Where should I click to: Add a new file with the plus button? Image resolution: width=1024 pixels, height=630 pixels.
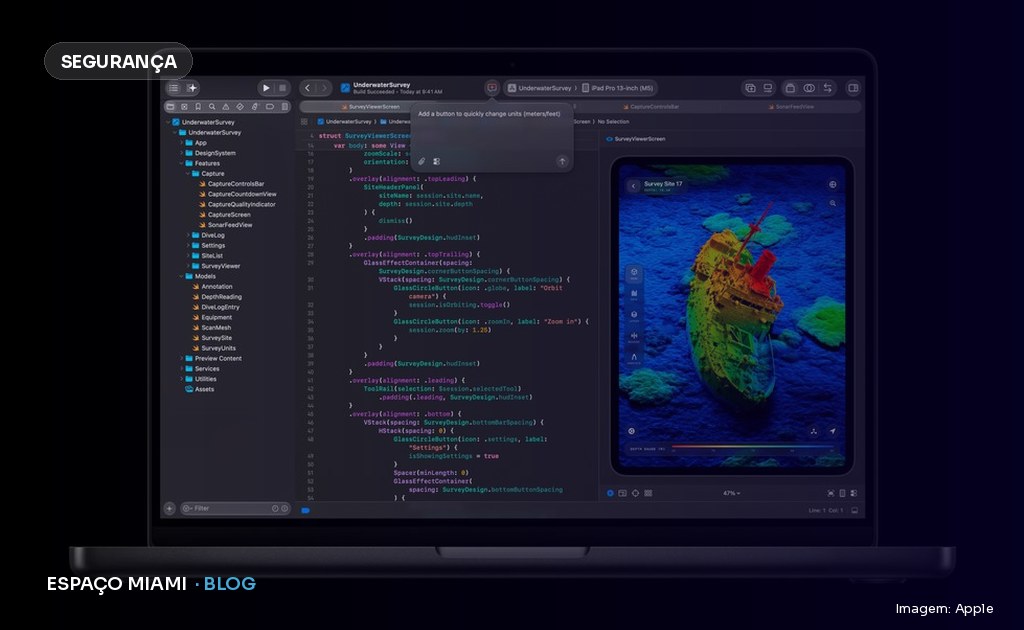[169, 508]
